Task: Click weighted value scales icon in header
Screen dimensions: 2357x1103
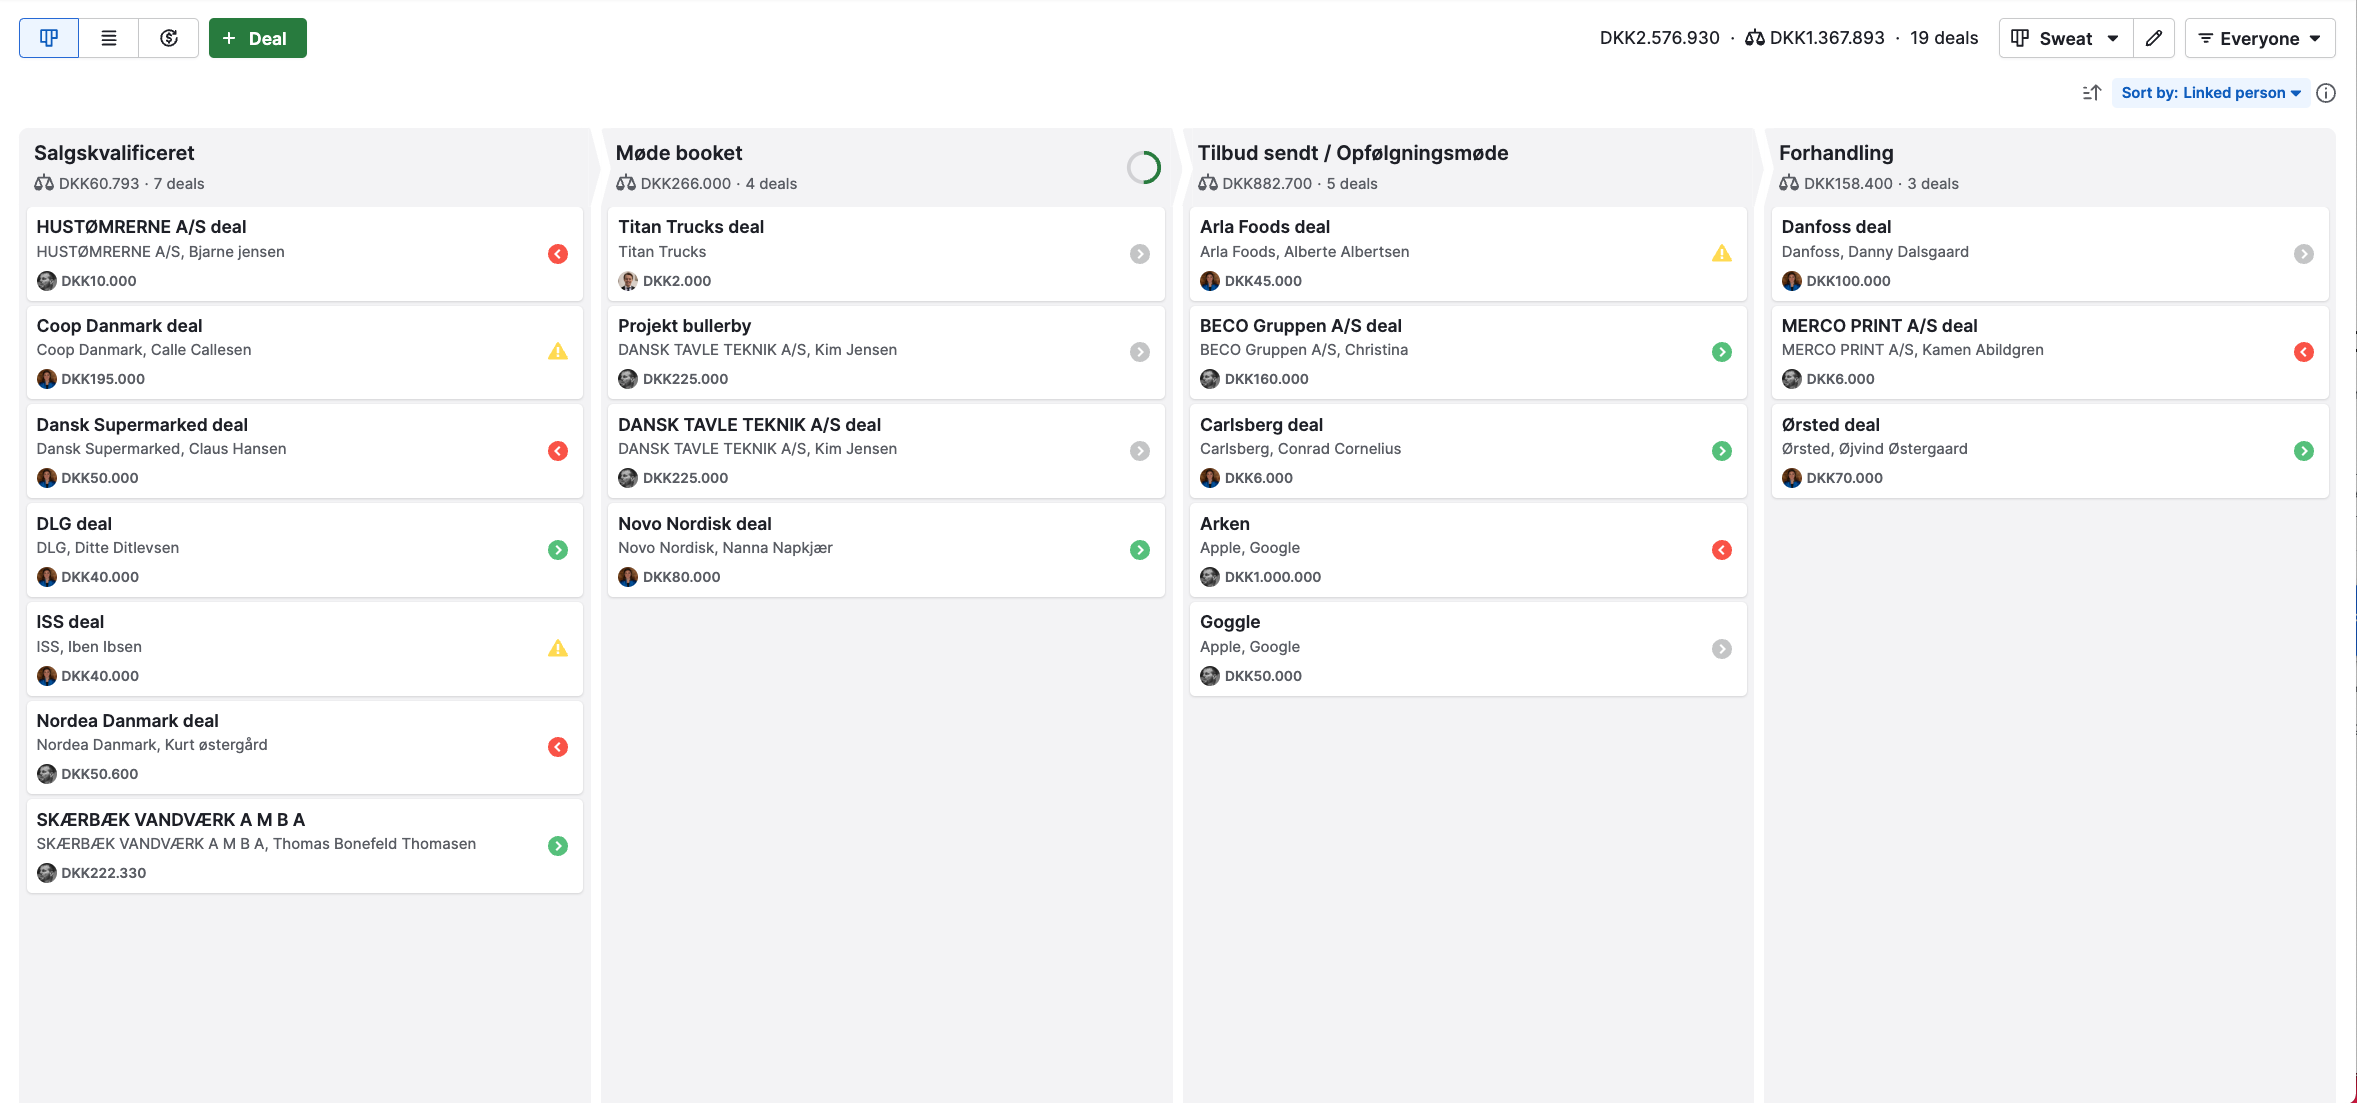Action: coord(1755,38)
